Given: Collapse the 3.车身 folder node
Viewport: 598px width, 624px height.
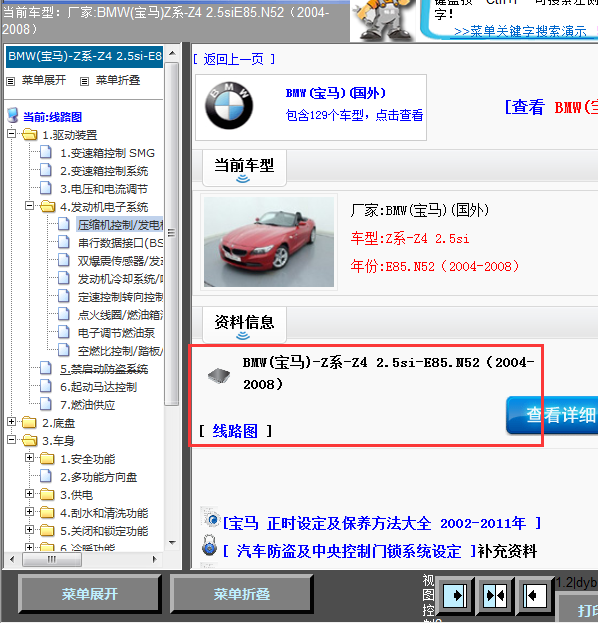Looking at the screenshot, I should tap(12, 440).
